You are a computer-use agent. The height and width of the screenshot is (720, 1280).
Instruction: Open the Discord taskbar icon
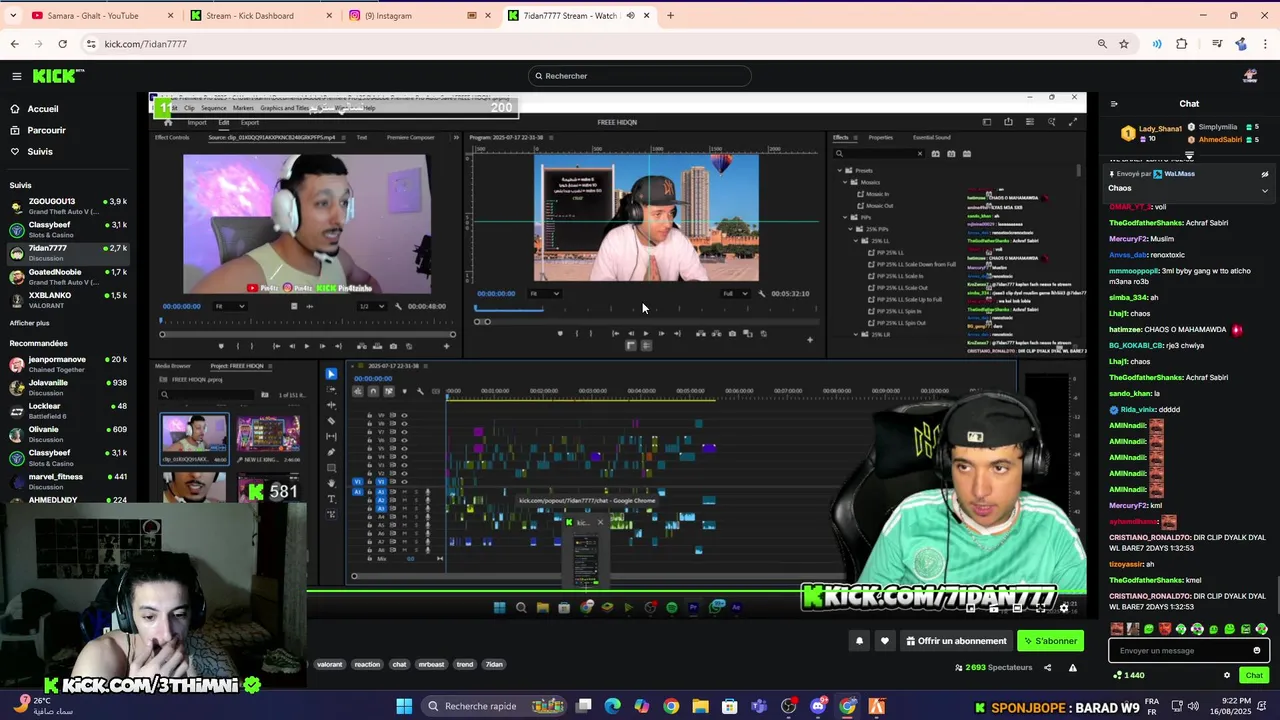click(819, 706)
